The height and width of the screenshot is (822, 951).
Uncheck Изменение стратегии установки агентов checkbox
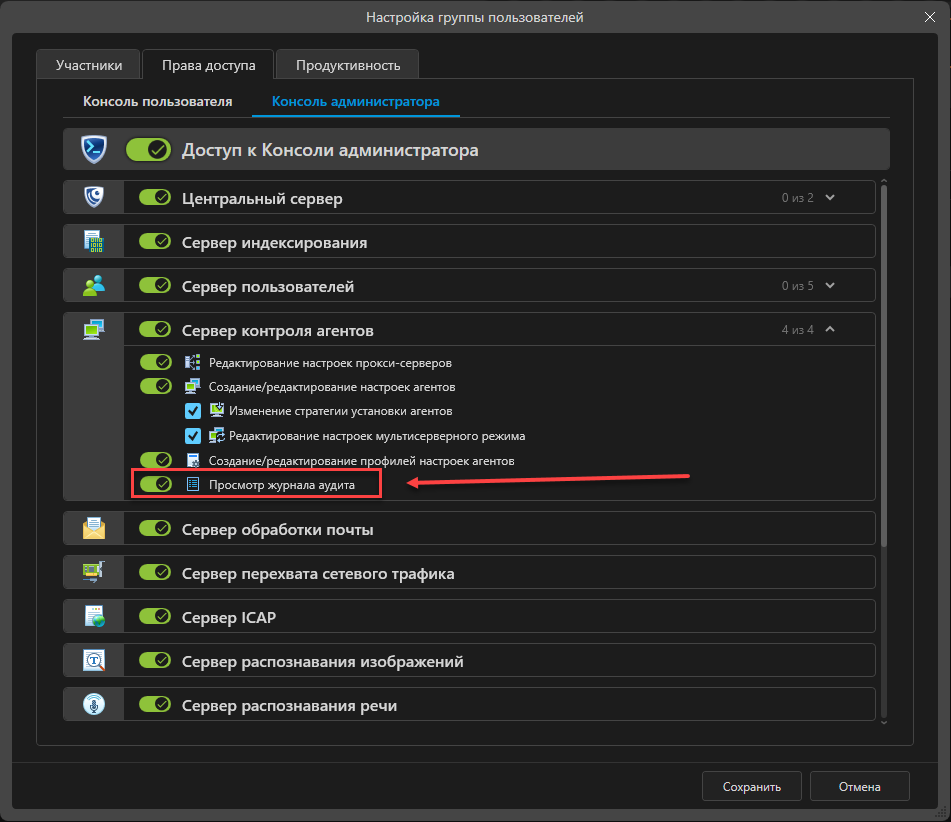tap(194, 411)
